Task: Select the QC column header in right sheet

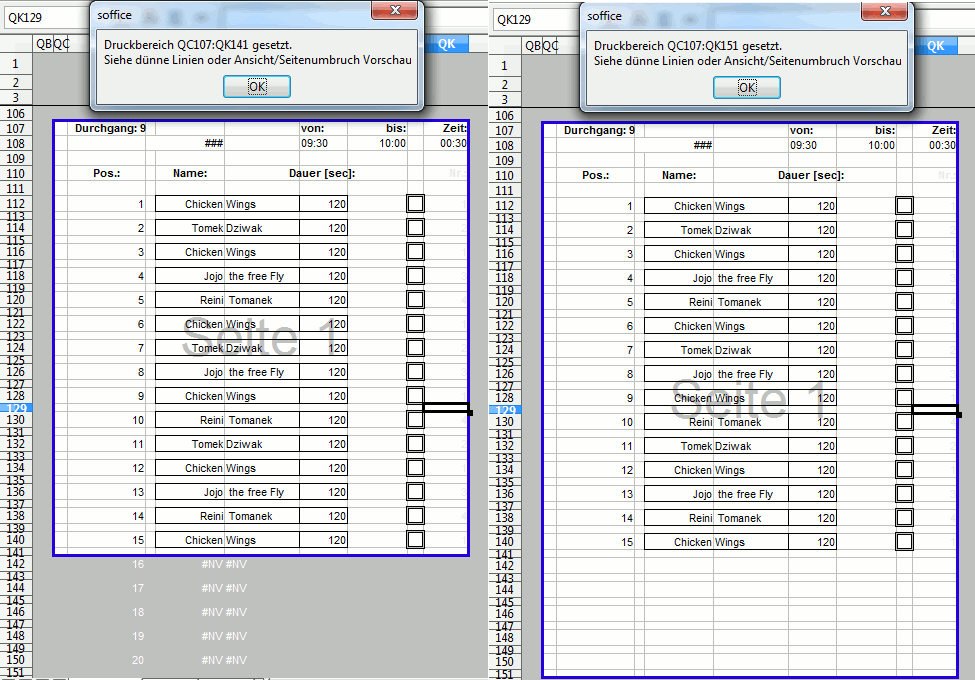Action: pyautogui.click(x=551, y=45)
